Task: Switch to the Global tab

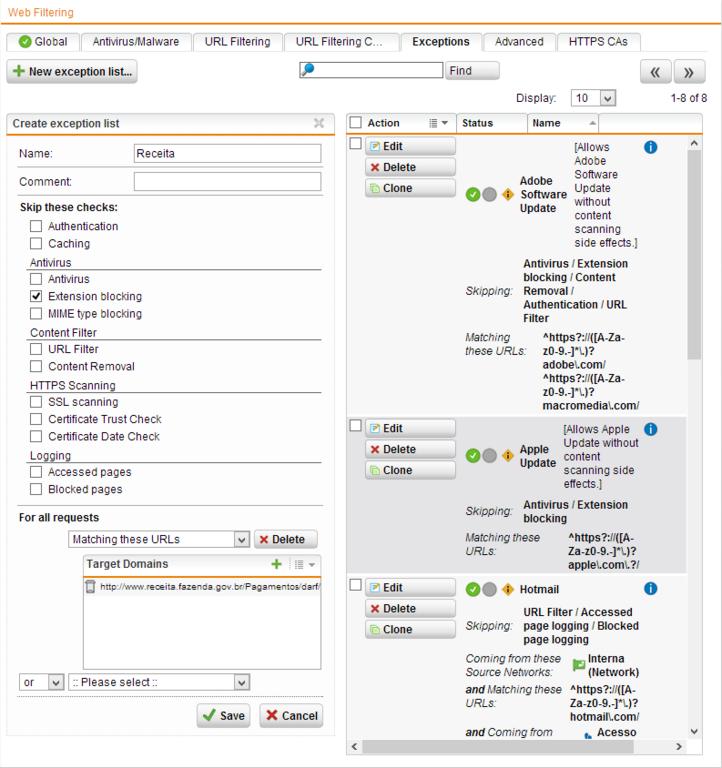Action: [43, 42]
